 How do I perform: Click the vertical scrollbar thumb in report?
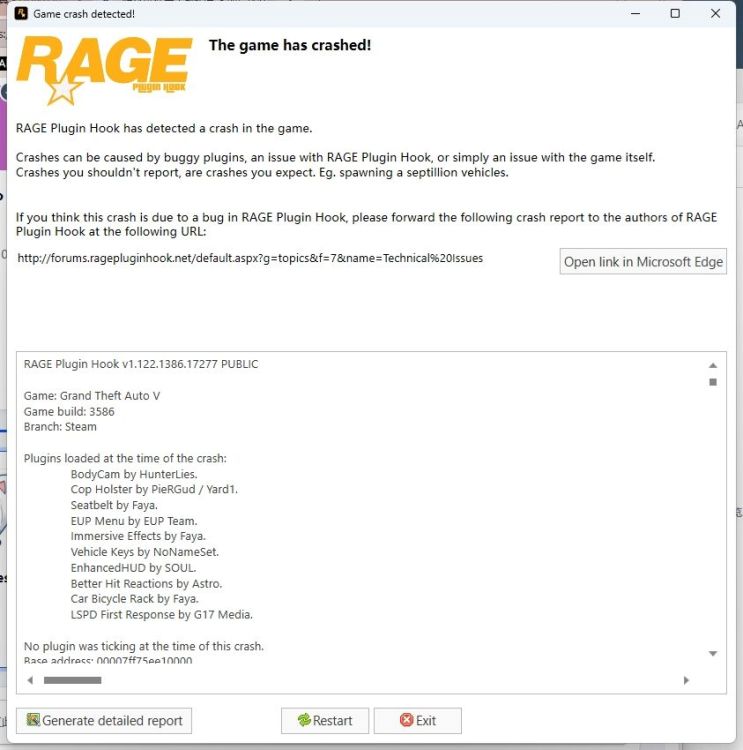(x=713, y=382)
